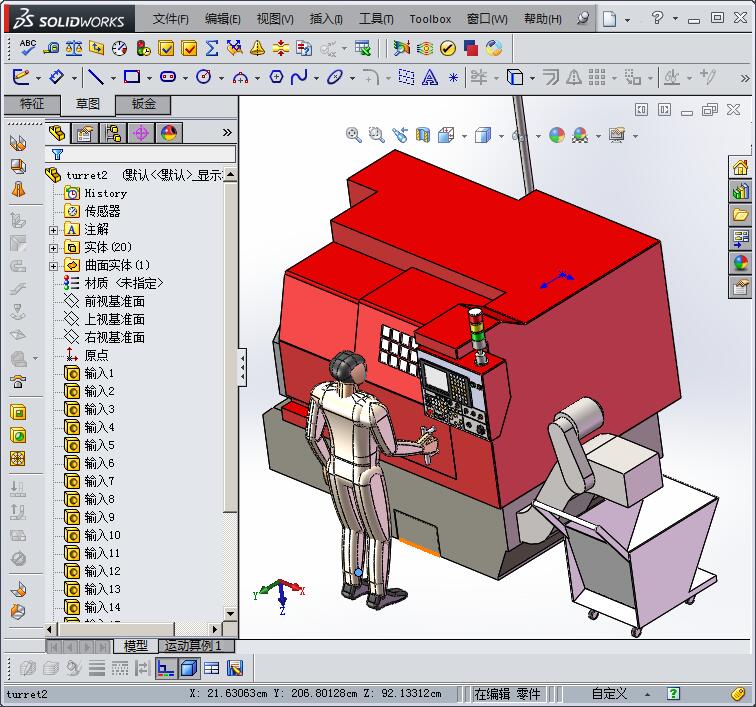Image resolution: width=756 pixels, height=707 pixels.
Task: Select 材质 <未指定> tree item
Action: 124,283
